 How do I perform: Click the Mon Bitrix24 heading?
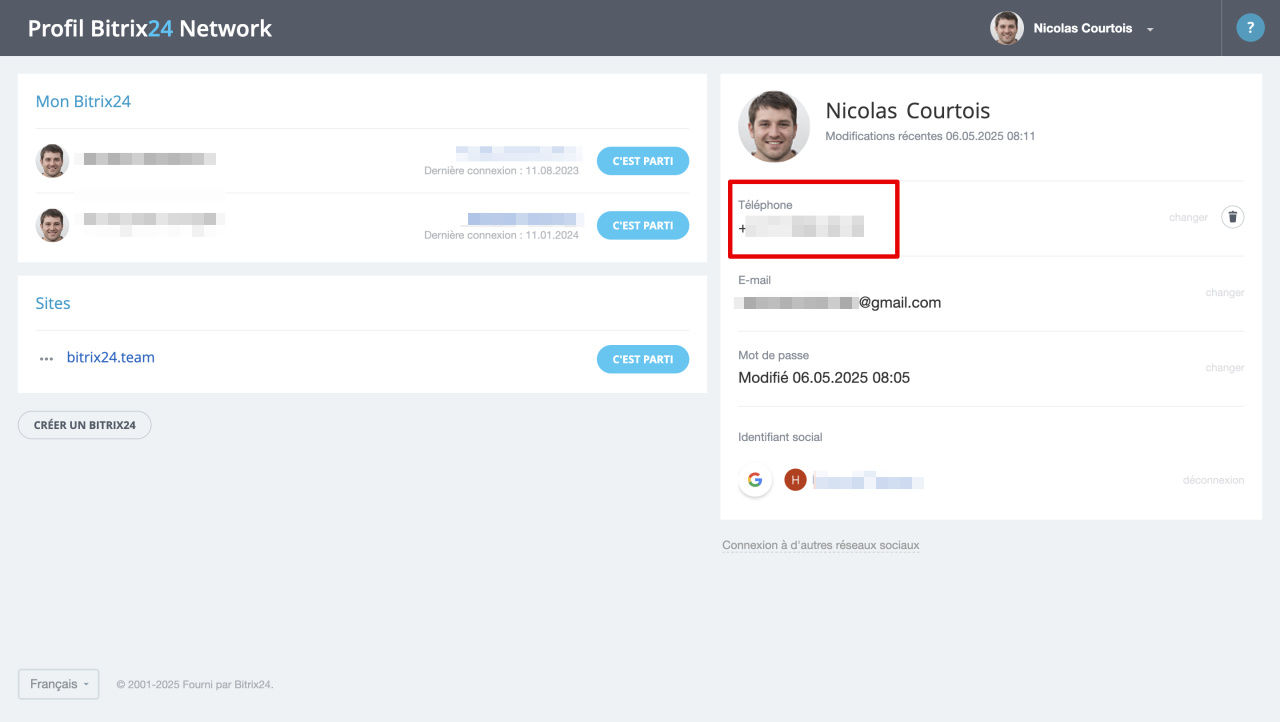pos(83,101)
